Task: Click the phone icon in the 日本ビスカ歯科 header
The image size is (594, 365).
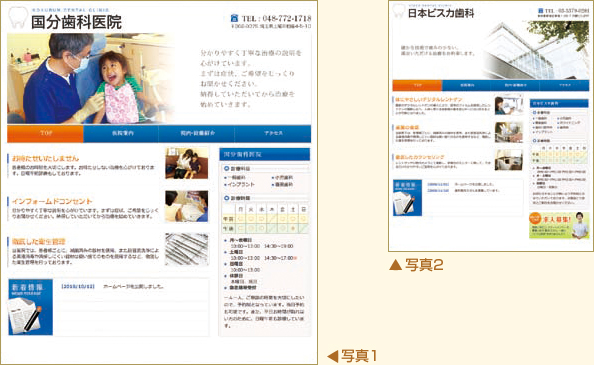Action: click(541, 11)
